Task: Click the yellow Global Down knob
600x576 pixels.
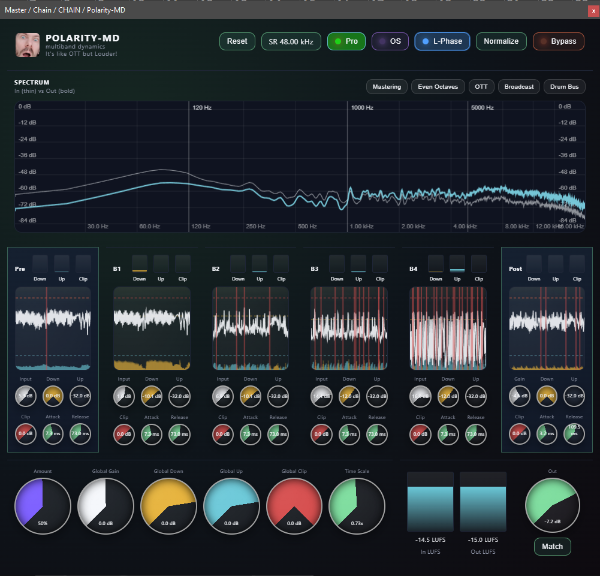Action: 169,502
